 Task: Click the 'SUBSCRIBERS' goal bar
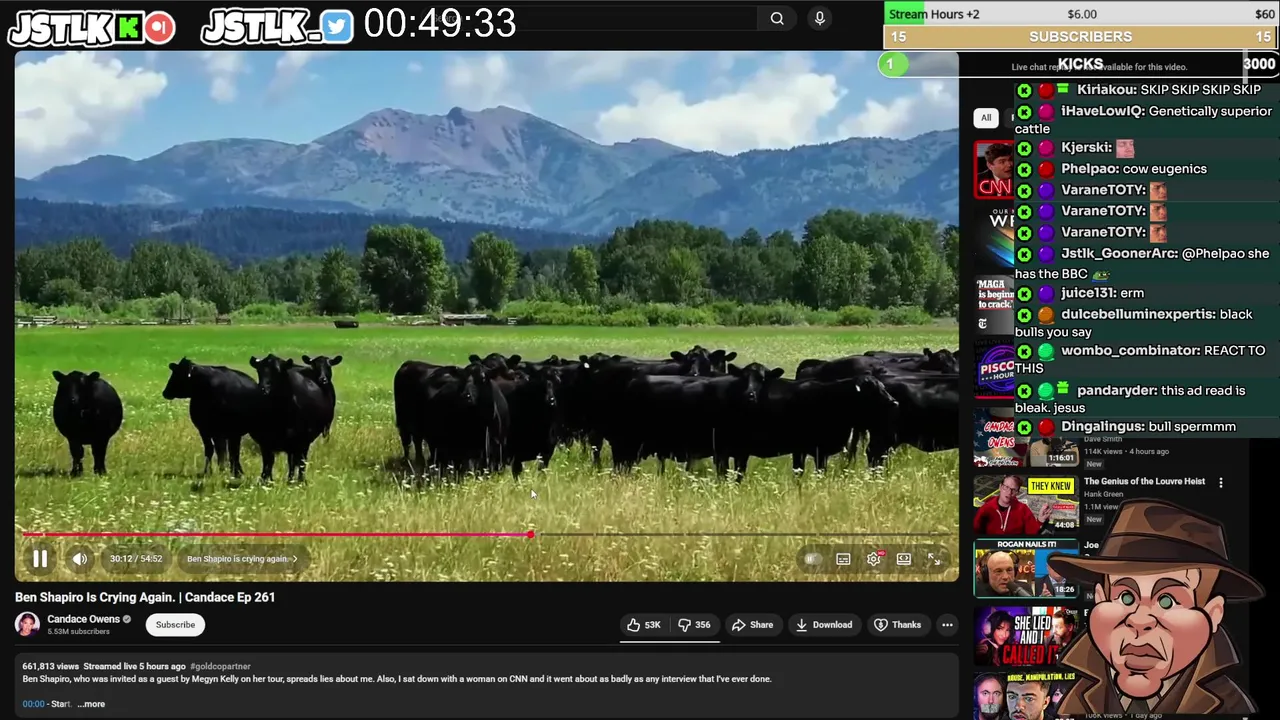1081,37
